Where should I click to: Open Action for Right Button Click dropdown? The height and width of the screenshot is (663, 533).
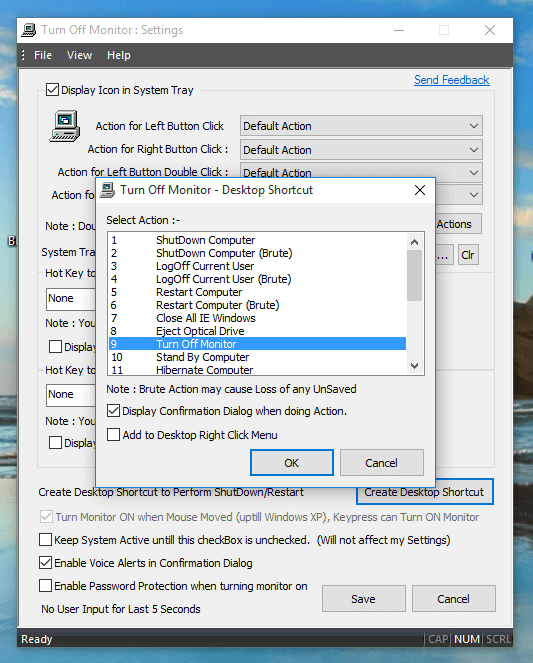pyautogui.click(x=361, y=150)
